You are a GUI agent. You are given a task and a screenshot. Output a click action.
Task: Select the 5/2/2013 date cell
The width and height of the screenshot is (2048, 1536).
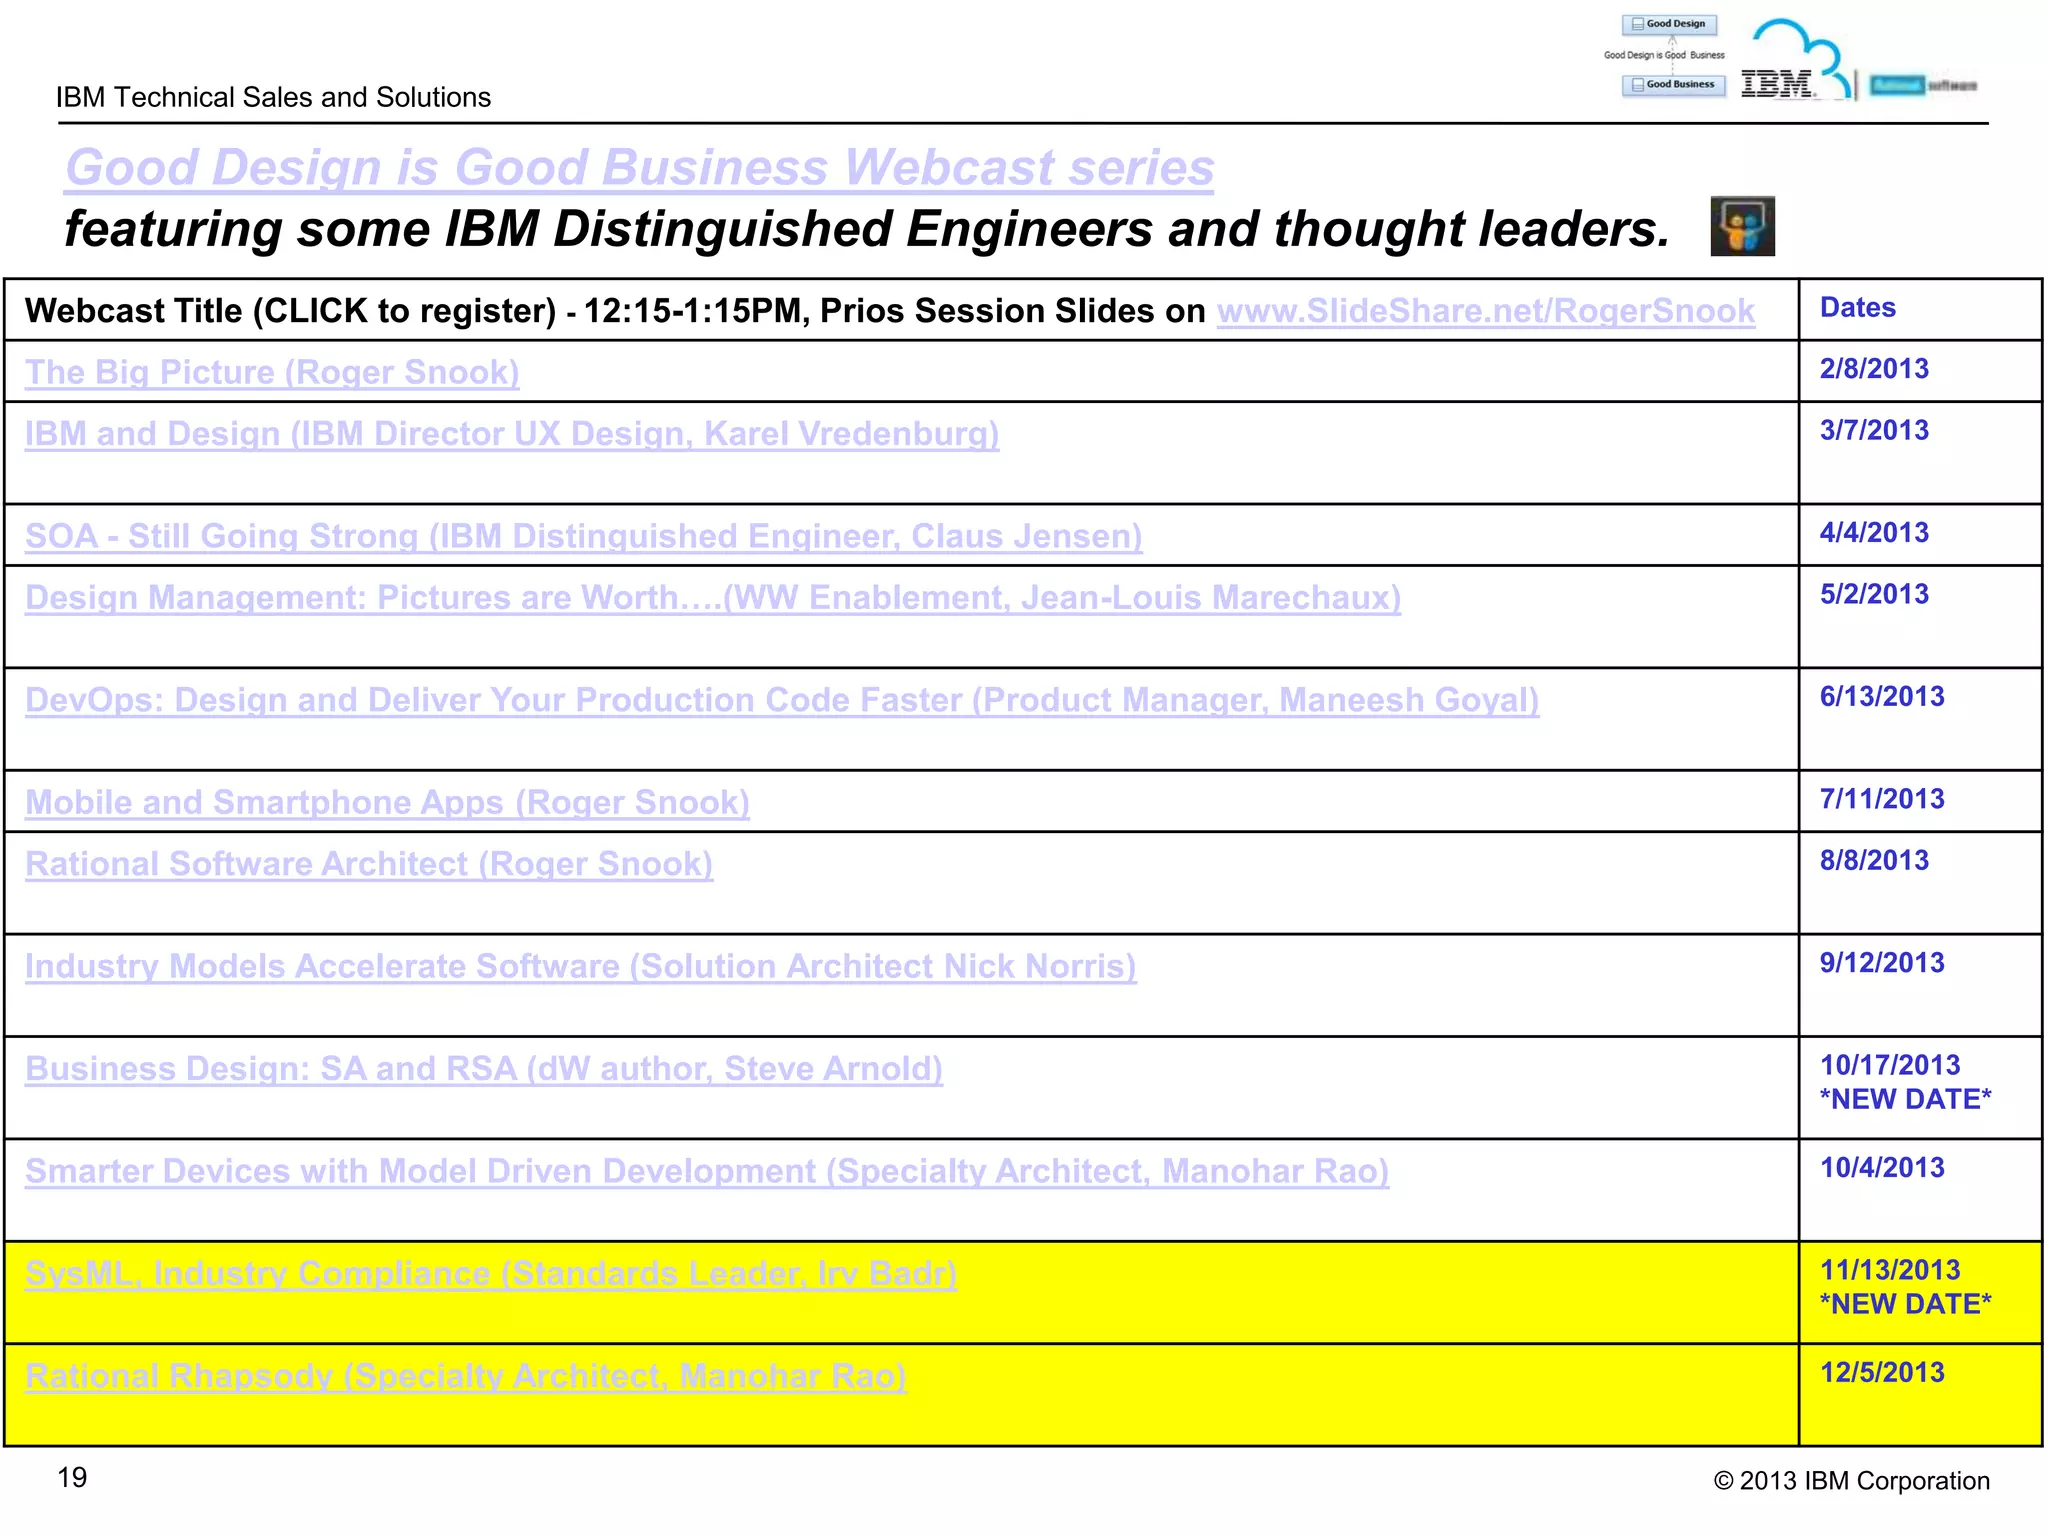(1920, 617)
